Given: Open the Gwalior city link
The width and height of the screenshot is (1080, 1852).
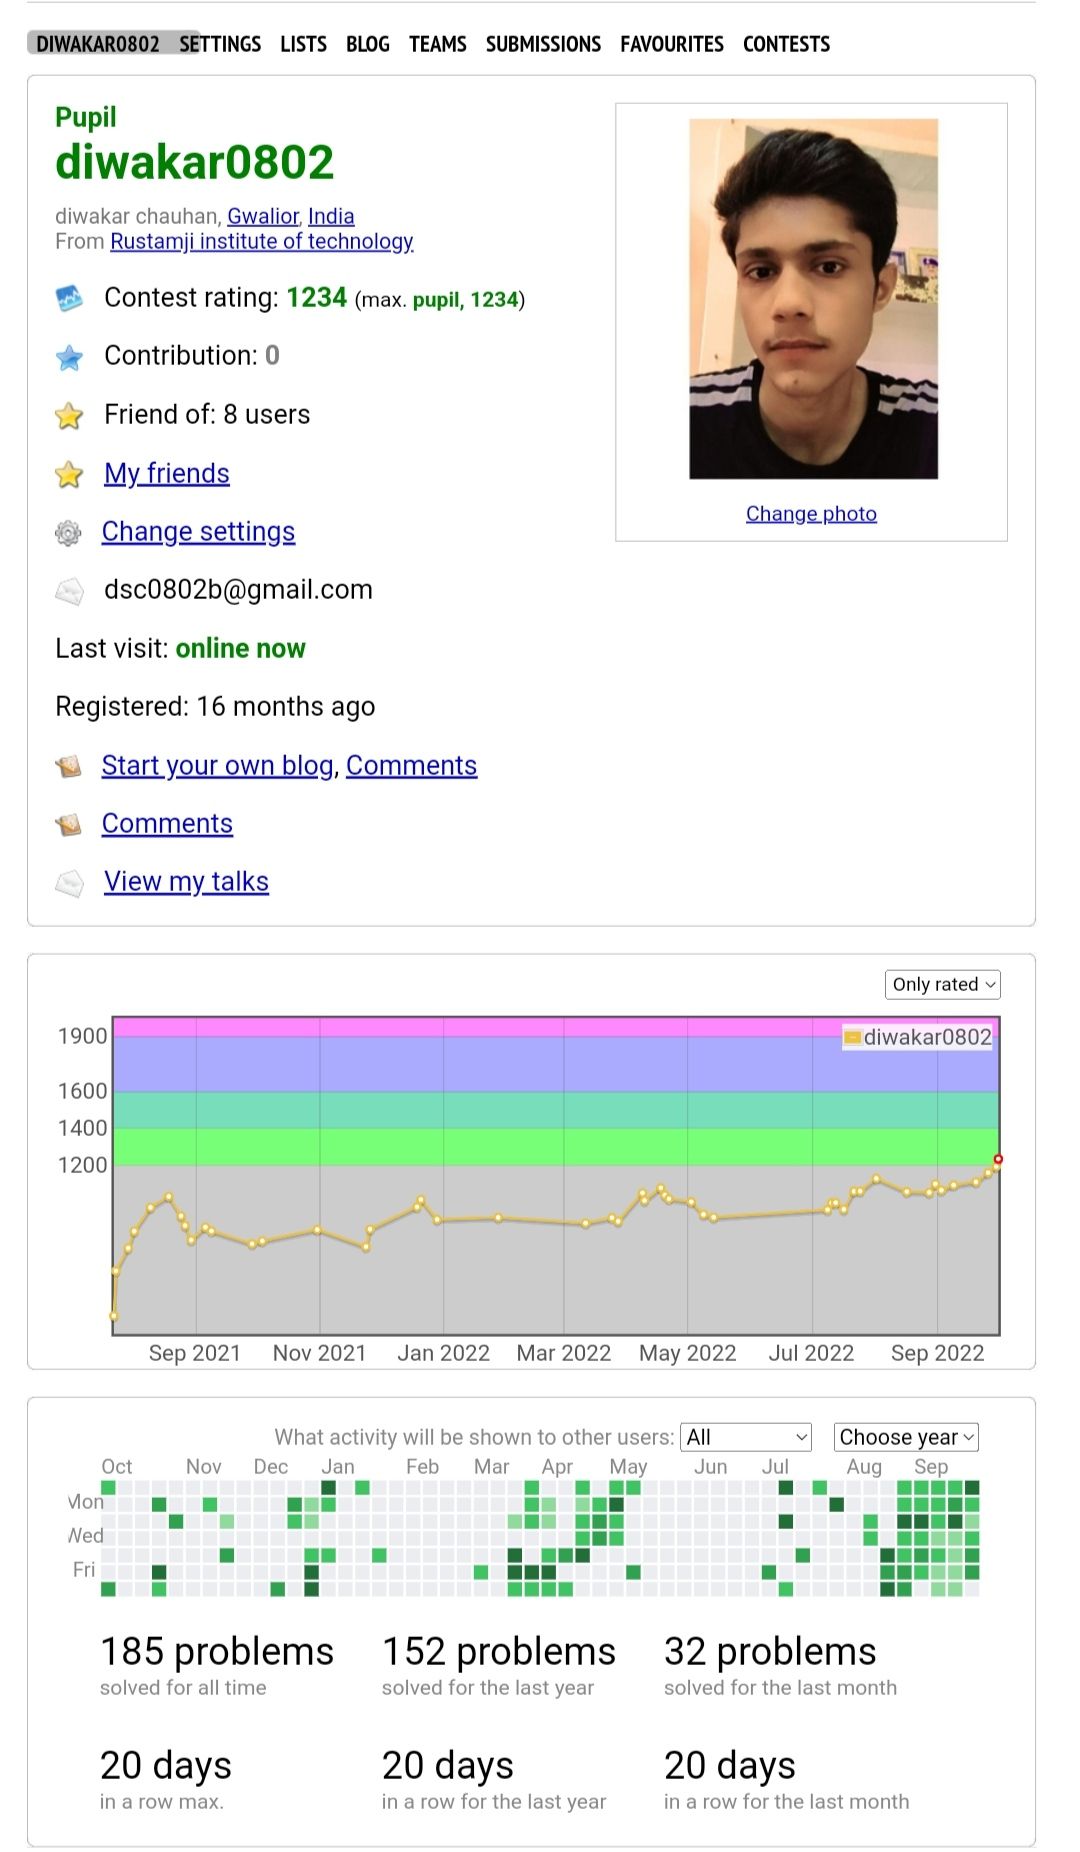Looking at the screenshot, I should tap(263, 216).
